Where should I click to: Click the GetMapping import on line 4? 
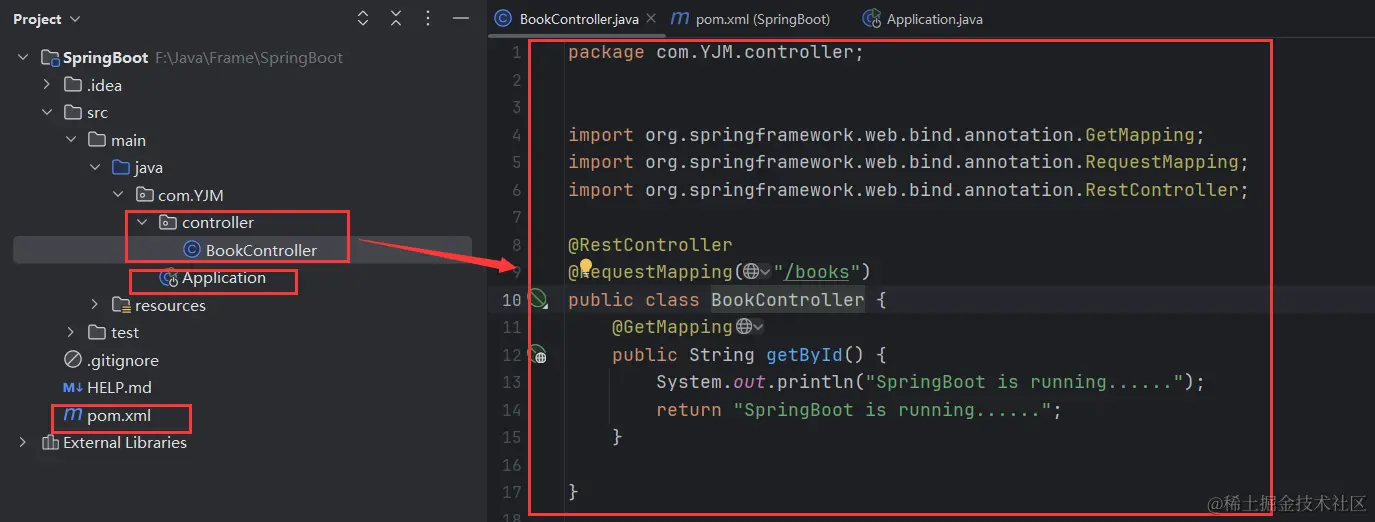[x=887, y=134]
